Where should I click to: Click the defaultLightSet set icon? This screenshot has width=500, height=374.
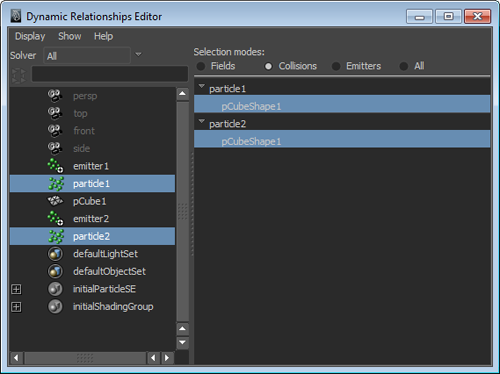[x=55, y=254]
